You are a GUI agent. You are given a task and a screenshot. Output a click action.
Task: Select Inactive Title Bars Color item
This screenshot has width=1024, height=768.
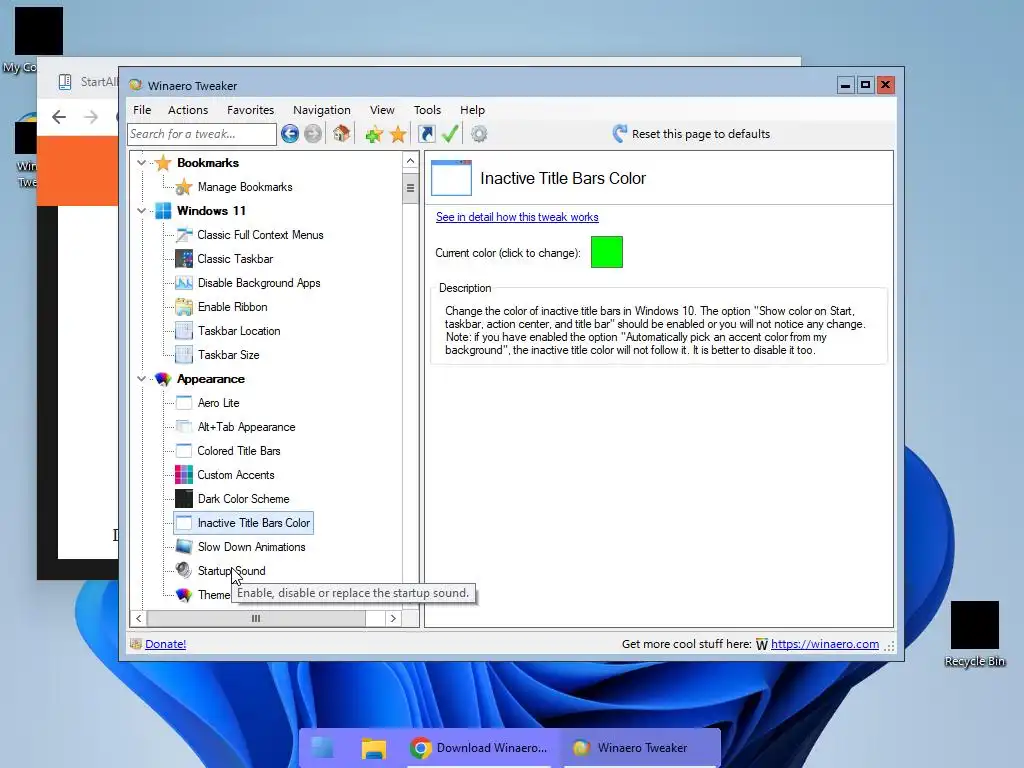pyautogui.click(x=253, y=522)
